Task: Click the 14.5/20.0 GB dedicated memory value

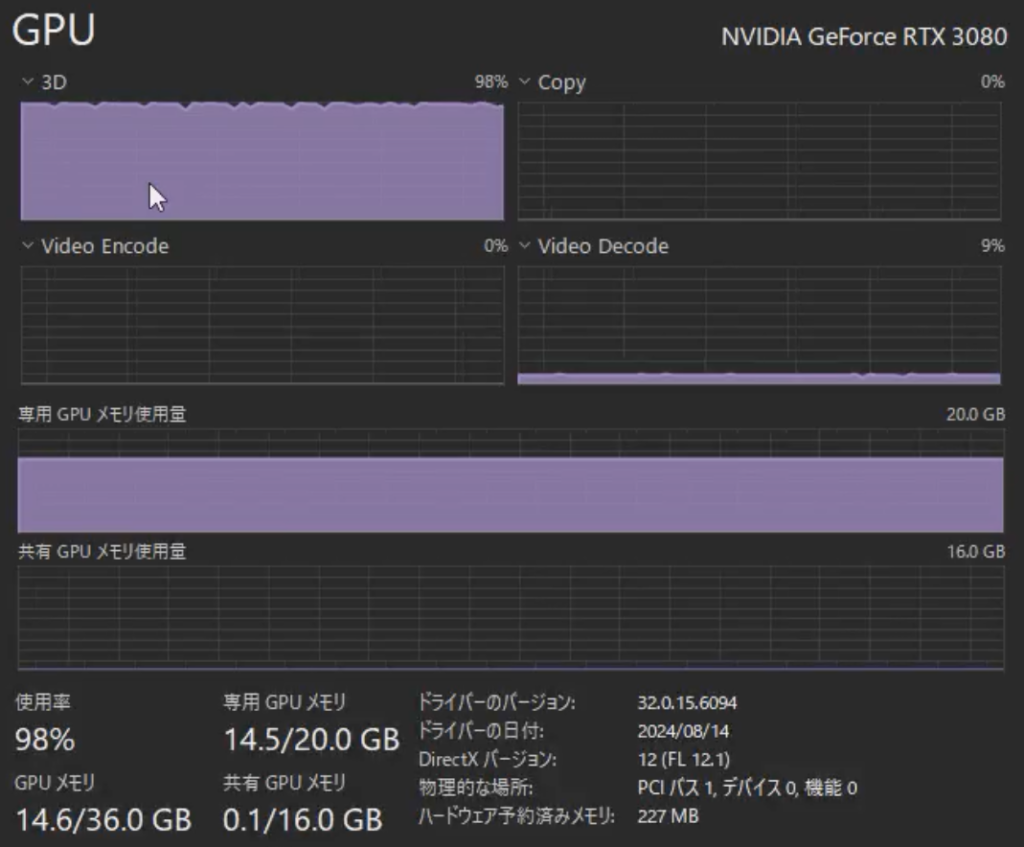Action: (311, 740)
